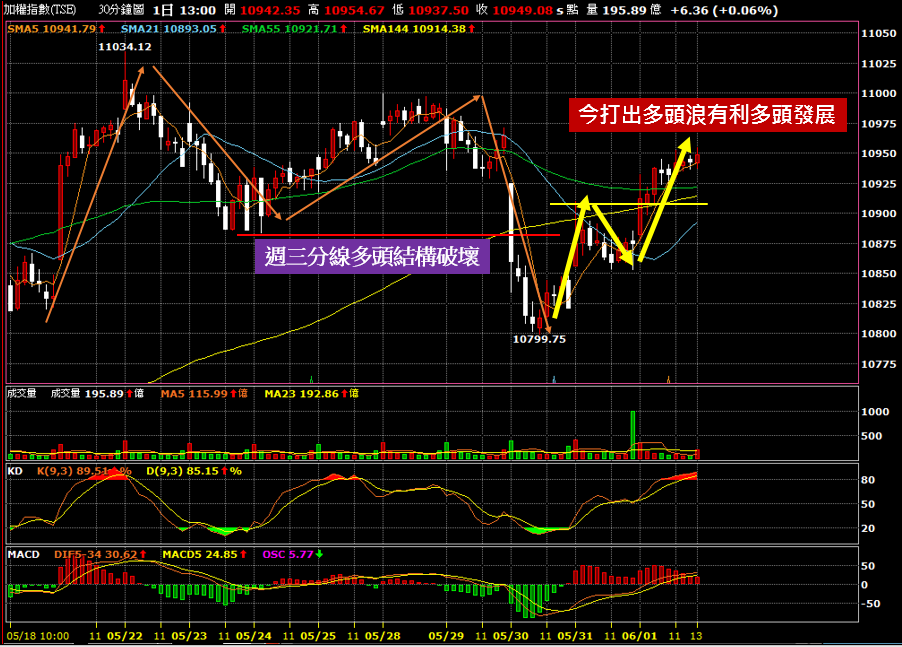The image size is (902, 647).
Task: Toggle the SMA55 moving average legend
Action: [x=276, y=29]
